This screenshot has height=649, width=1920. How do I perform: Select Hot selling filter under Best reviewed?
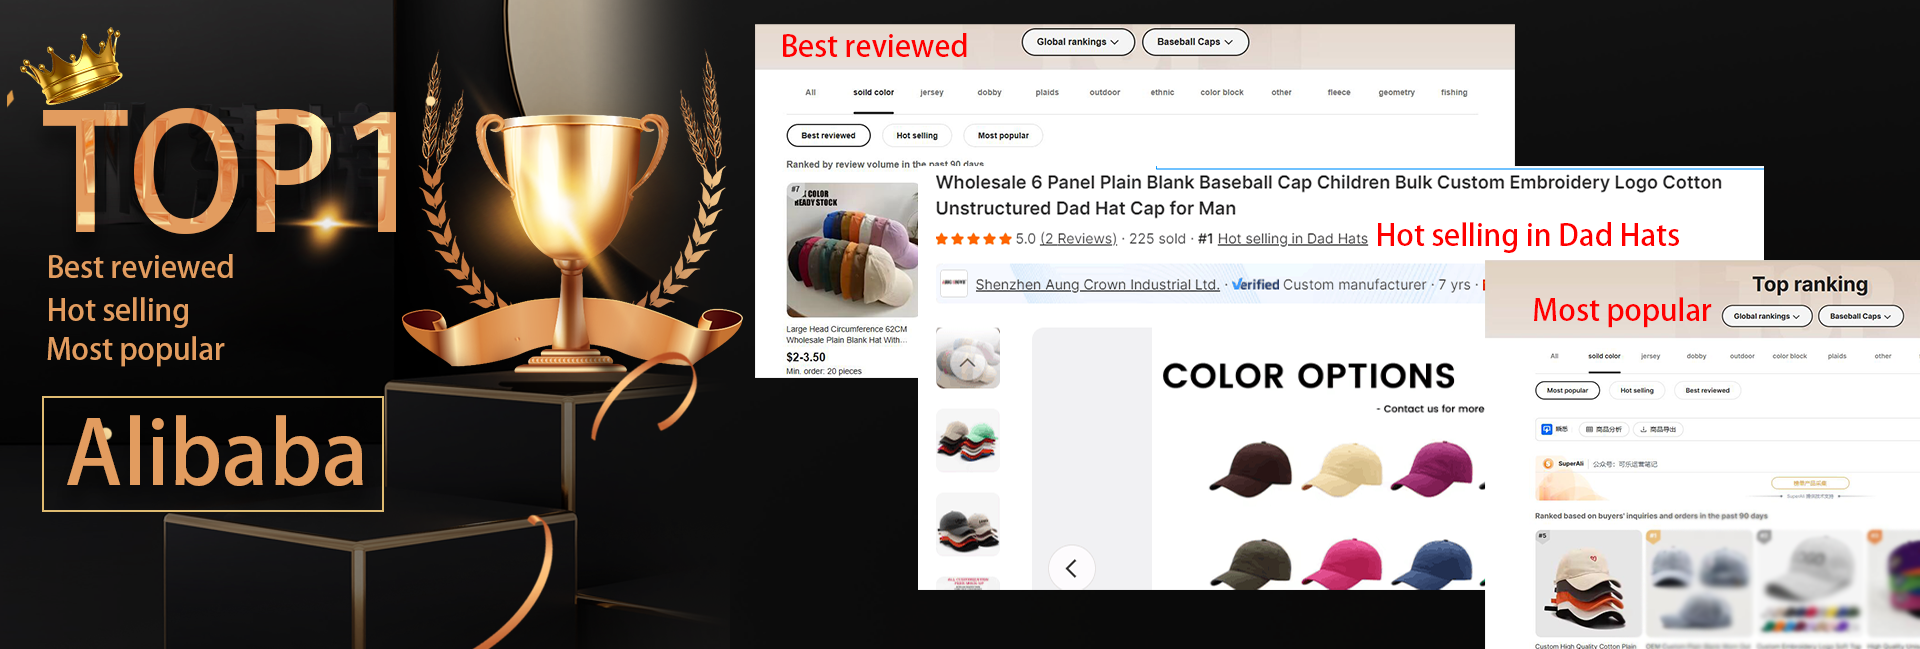coord(917,135)
